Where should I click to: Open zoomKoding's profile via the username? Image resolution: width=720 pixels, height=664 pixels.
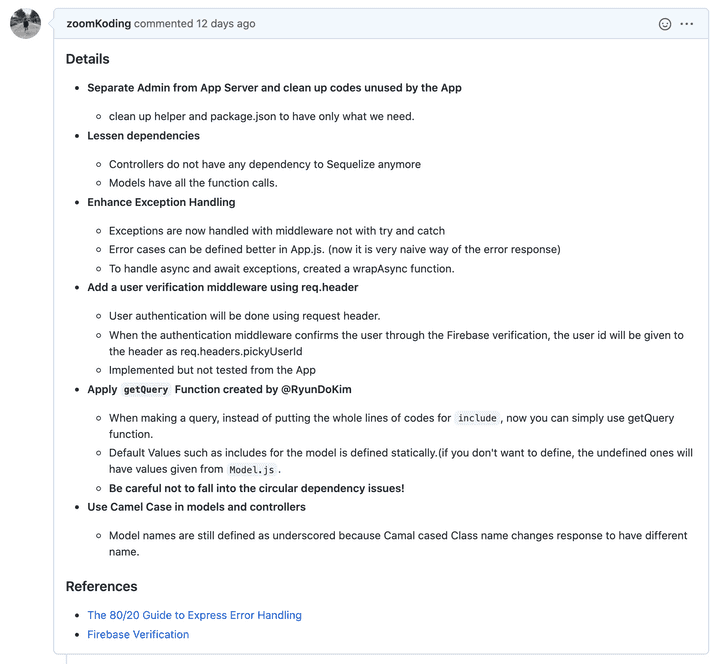(x=98, y=24)
